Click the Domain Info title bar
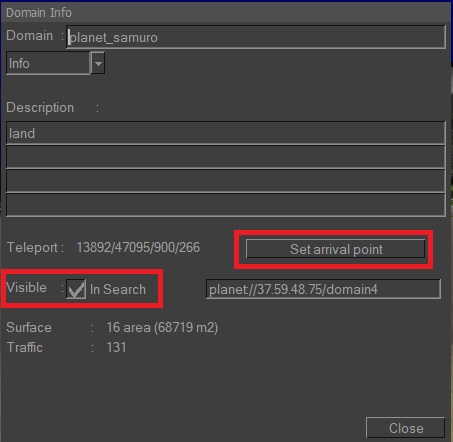Screen dimensions: 453x442 click(226, 12)
